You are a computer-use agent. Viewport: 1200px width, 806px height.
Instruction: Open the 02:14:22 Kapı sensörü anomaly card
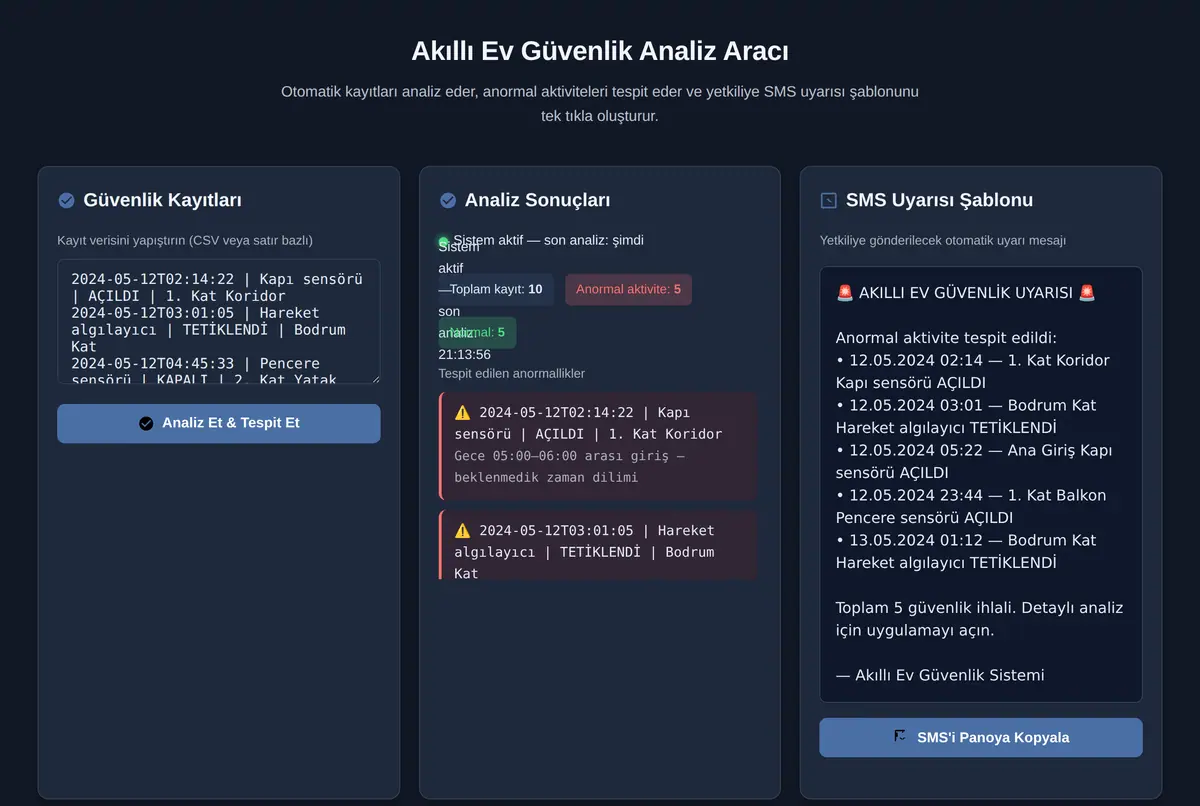click(x=597, y=446)
